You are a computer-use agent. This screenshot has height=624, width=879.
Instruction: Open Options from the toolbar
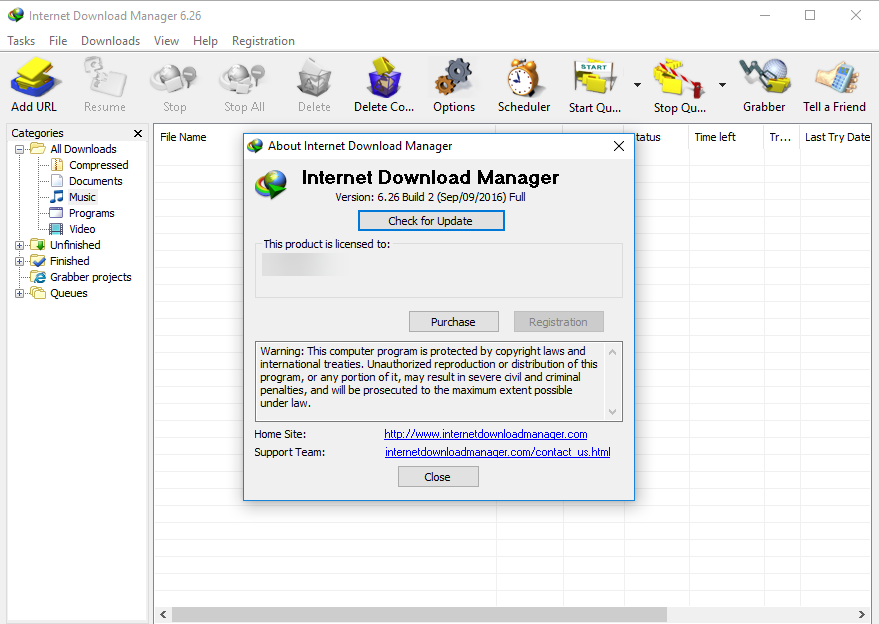[454, 84]
